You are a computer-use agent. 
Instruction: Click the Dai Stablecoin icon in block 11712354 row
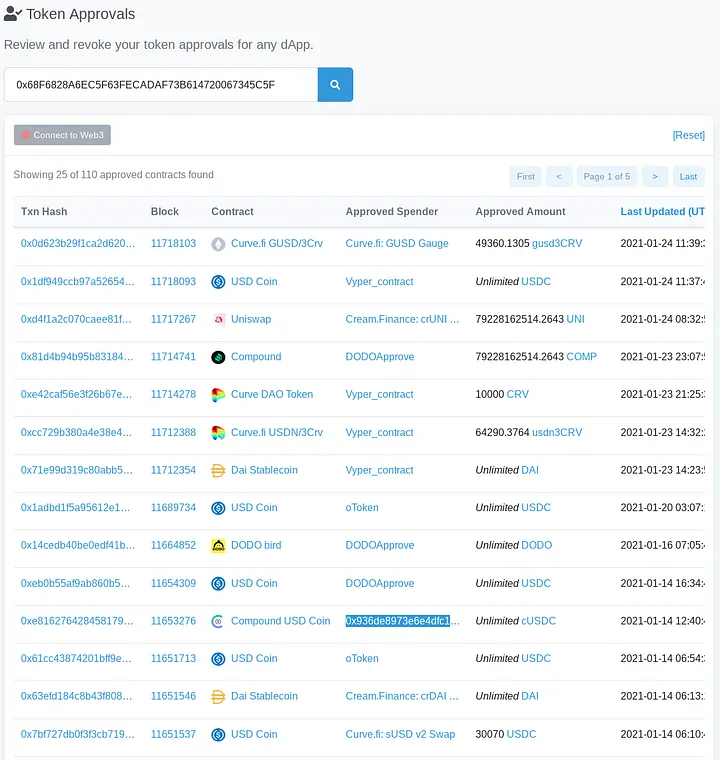[x=219, y=470]
